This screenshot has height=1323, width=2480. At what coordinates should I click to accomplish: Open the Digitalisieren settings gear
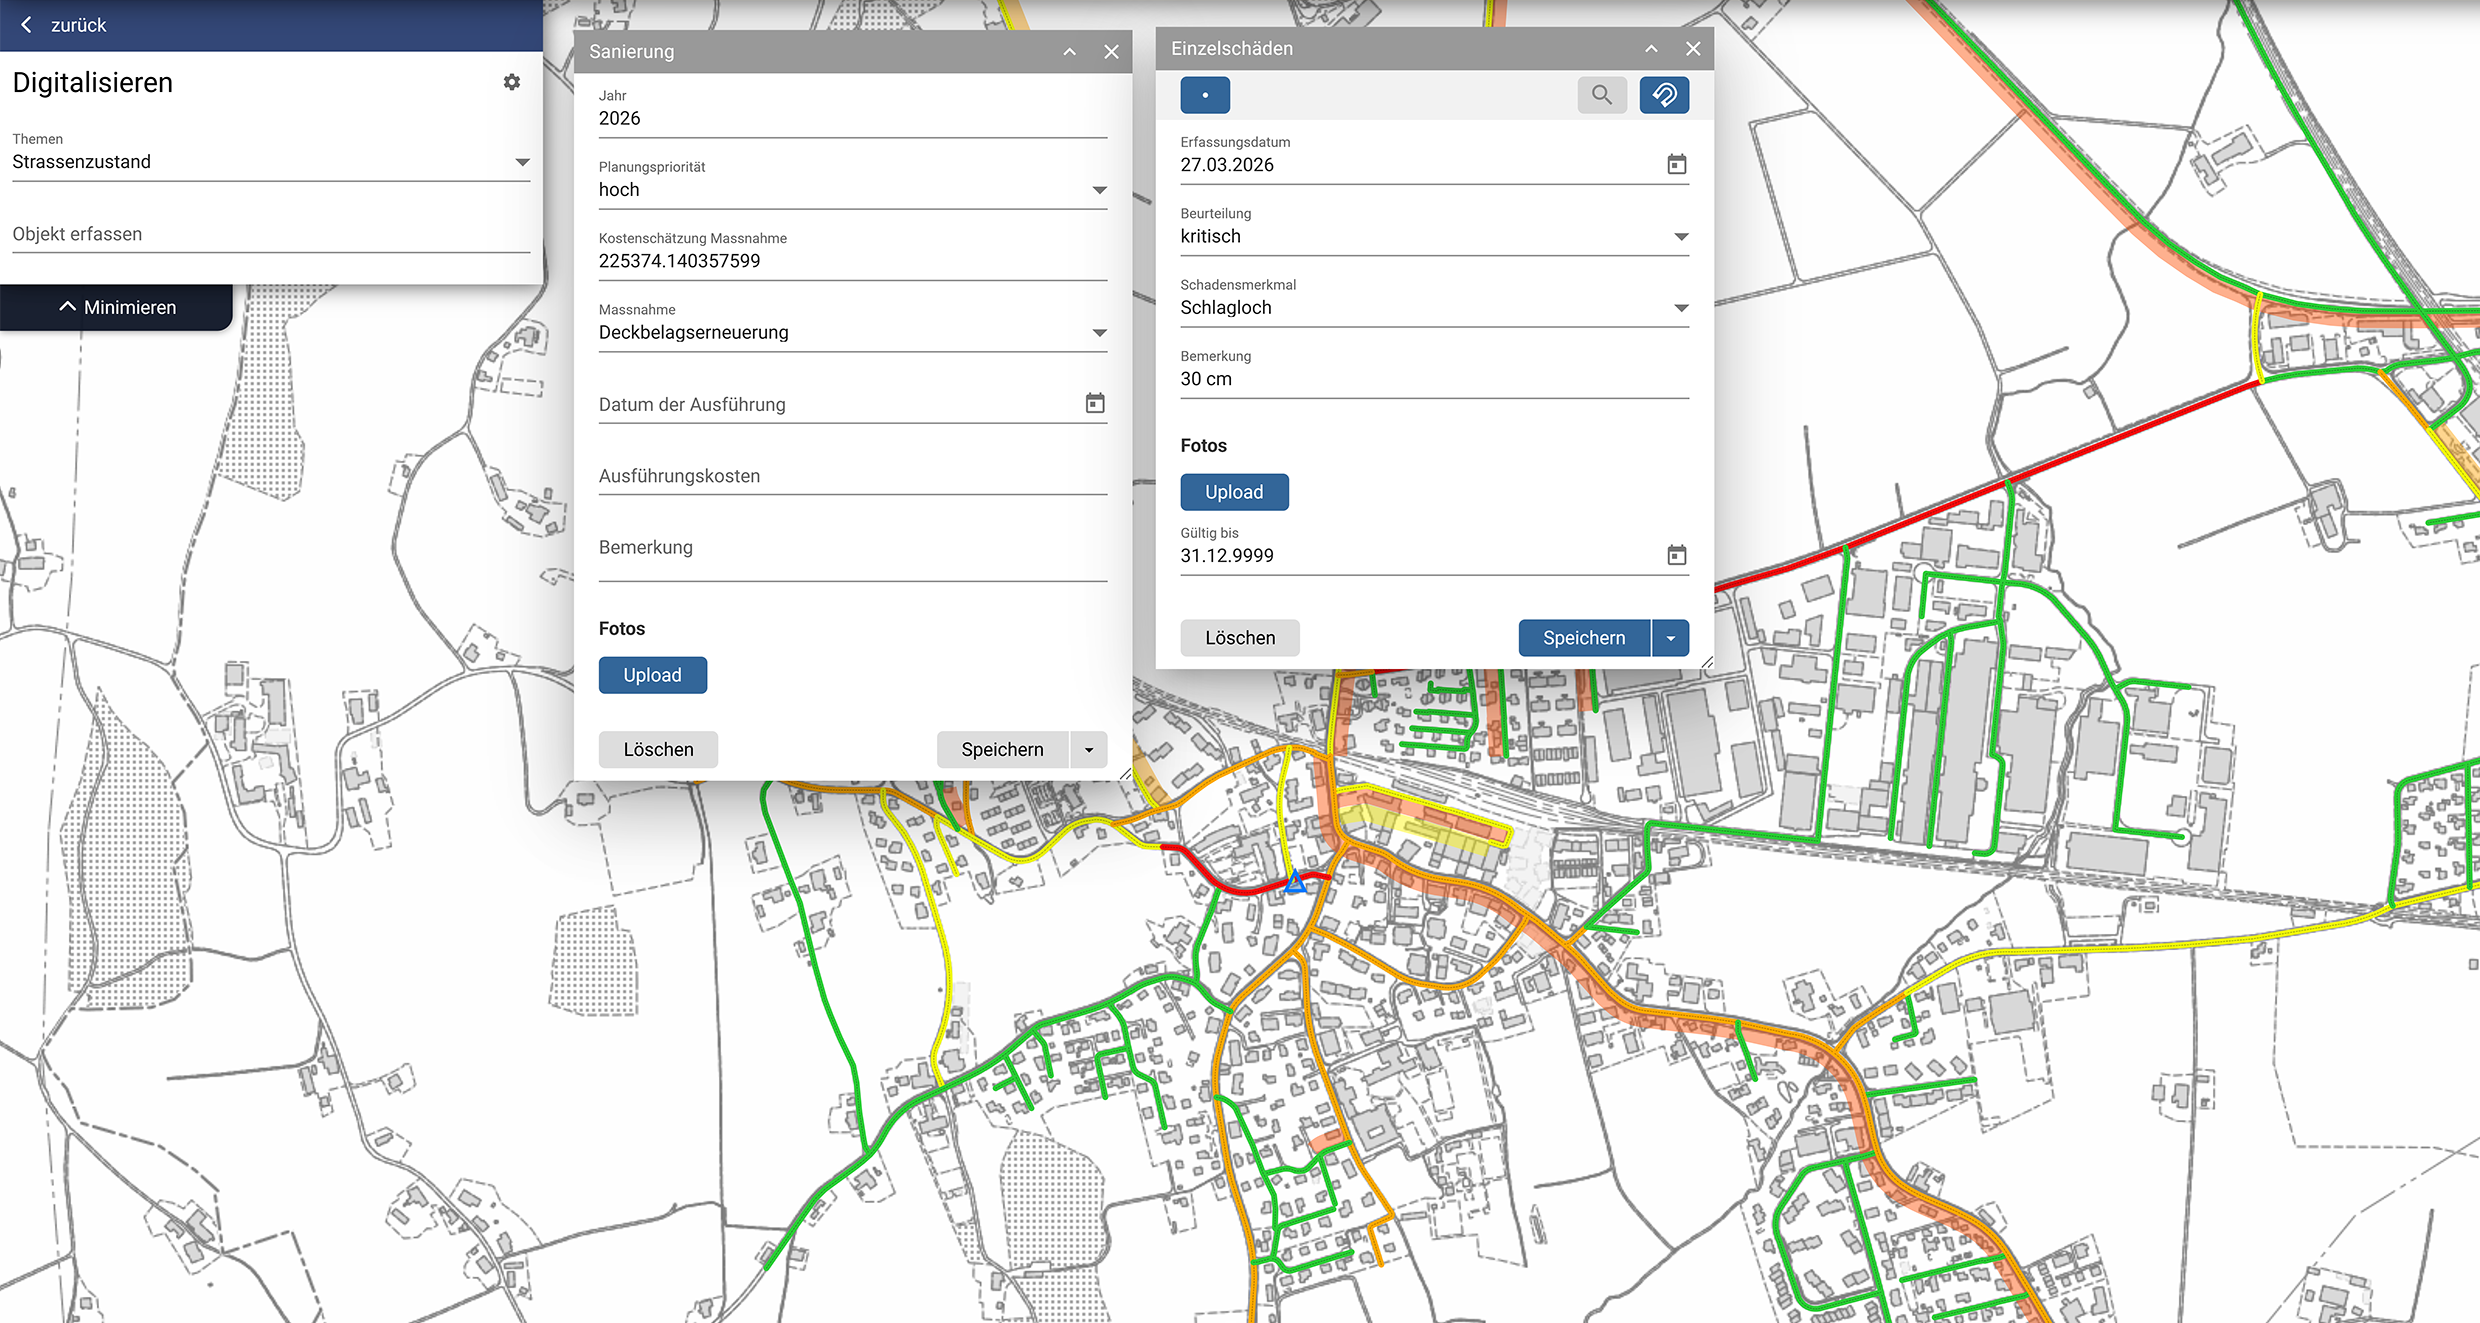(x=512, y=82)
